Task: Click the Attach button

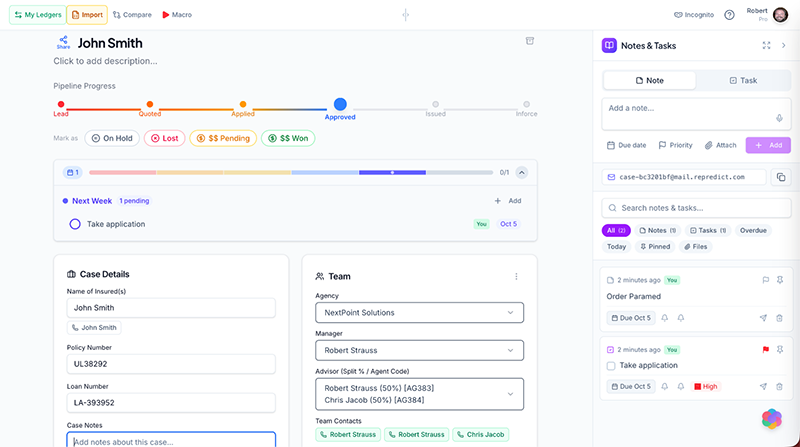Action: (720, 145)
